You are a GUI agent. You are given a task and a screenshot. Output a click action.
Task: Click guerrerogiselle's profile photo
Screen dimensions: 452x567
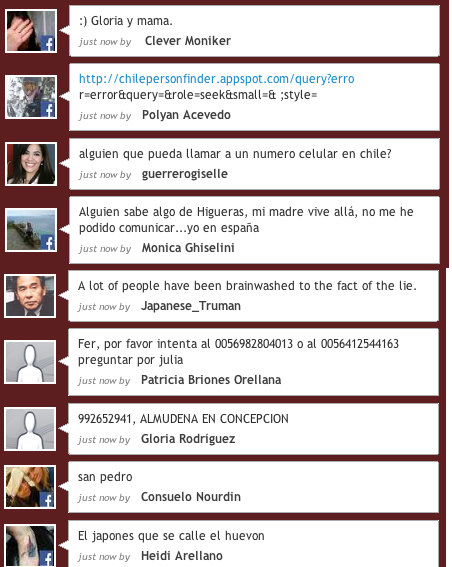pyautogui.click(x=31, y=164)
